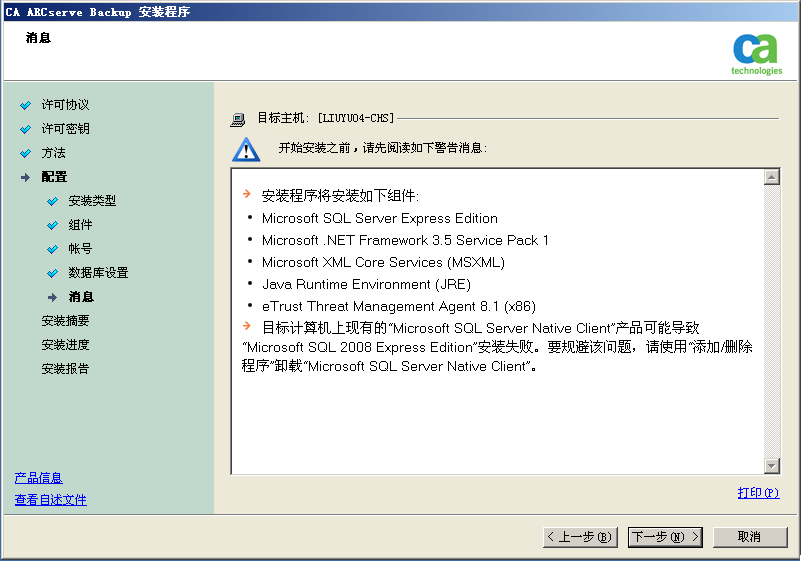The image size is (801, 561).
Task: Click checkmark icon beside 安装类型
Action: [53, 201]
